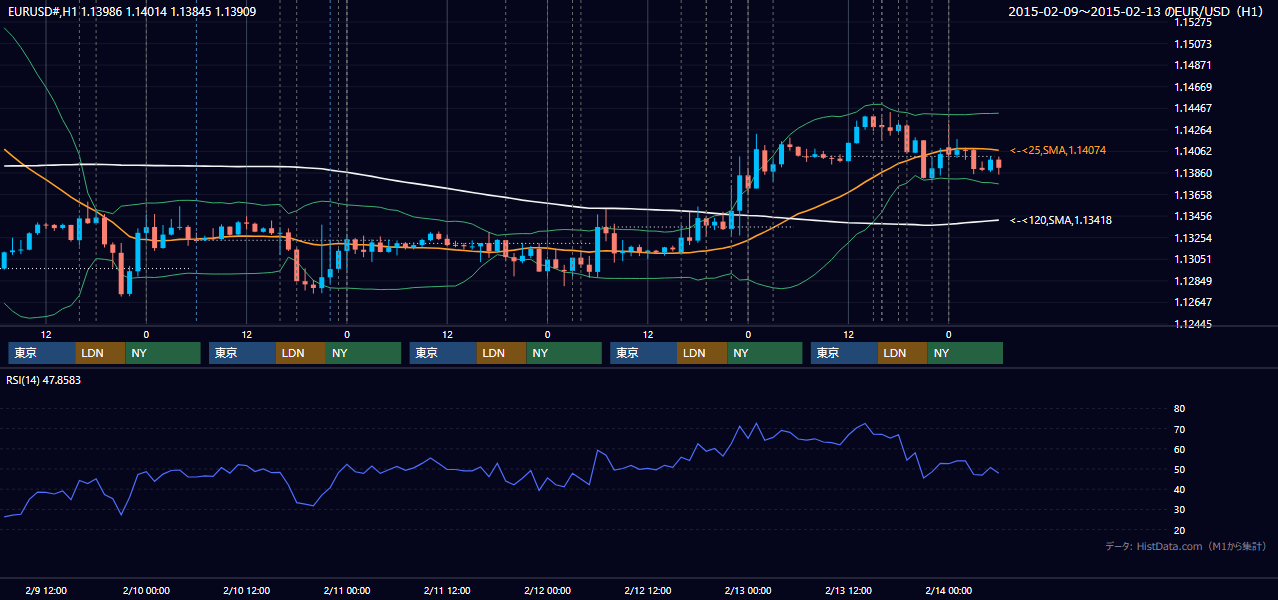Select the 2/11 00:00 date label

347,590
